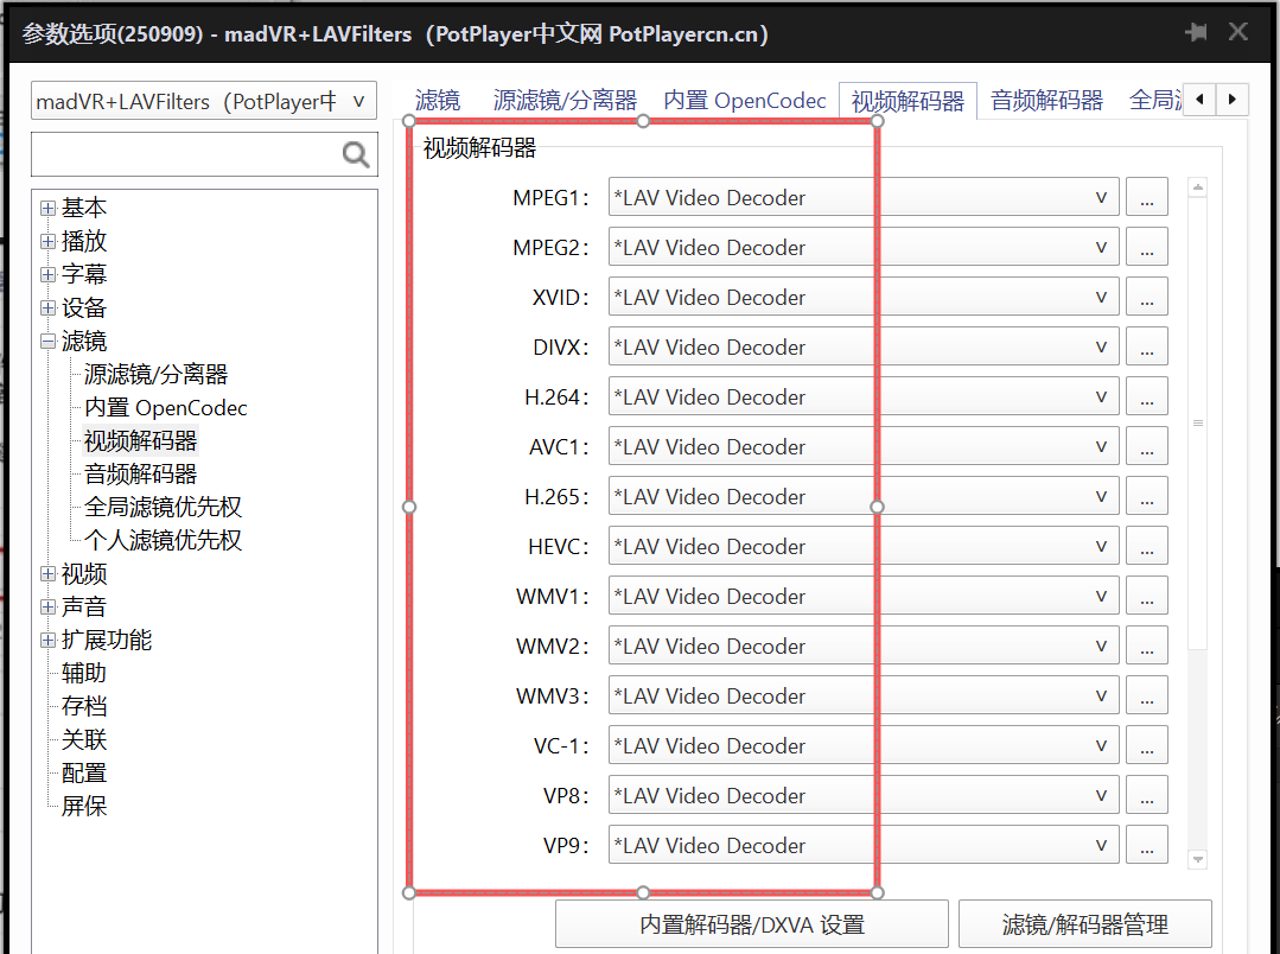The width and height of the screenshot is (1280, 954).
Task: Switch to the 滤镜 tab
Action: [x=438, y=100]
